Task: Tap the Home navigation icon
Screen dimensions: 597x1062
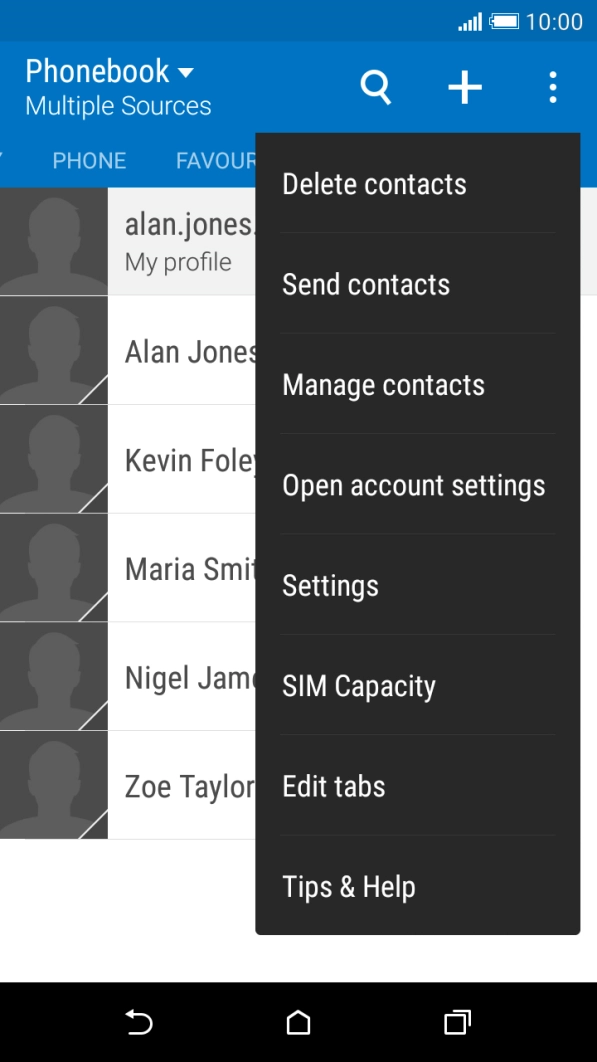Action: [297, 1022]
